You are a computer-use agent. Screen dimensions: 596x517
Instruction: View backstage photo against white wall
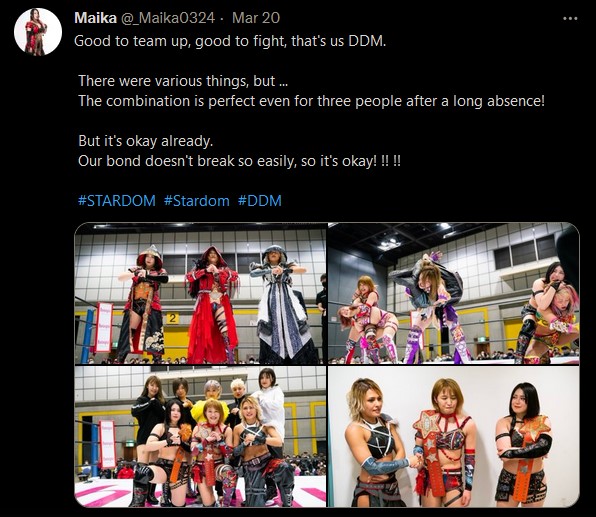(453, 436)
